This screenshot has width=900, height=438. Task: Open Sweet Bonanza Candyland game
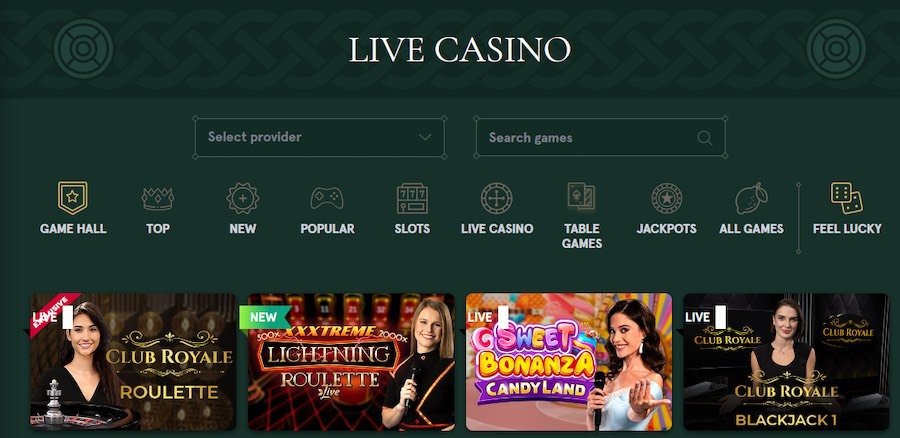[x=569, y=362]
